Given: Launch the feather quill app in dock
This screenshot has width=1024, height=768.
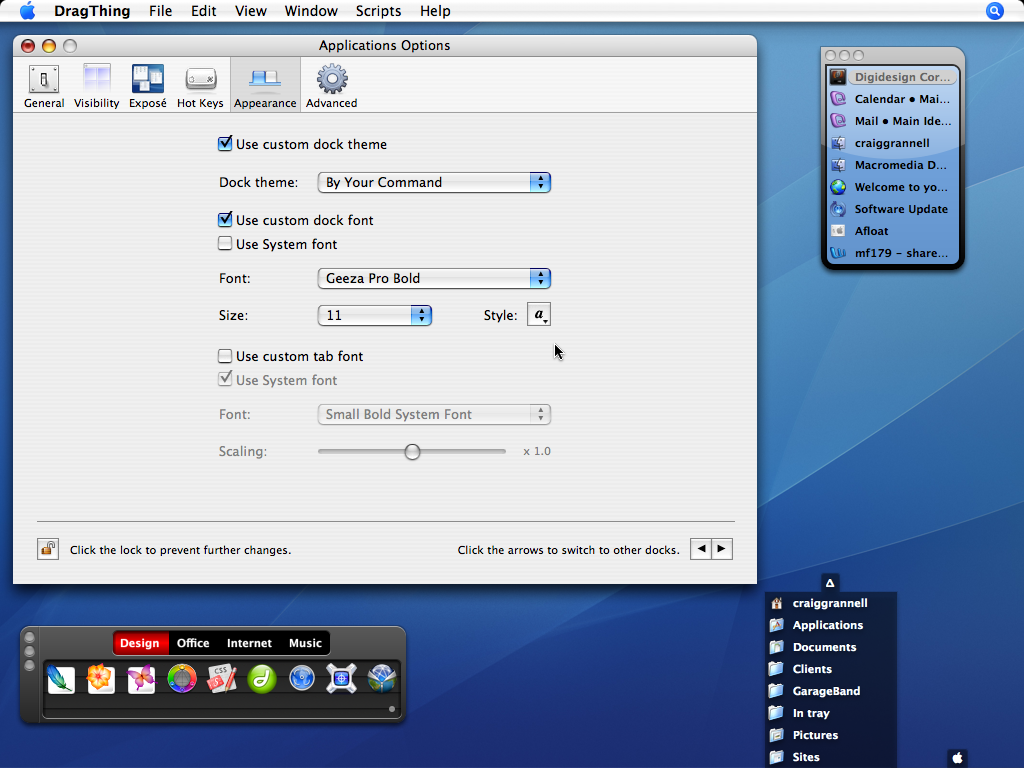Looking at the screenshot, I should 61,679.
